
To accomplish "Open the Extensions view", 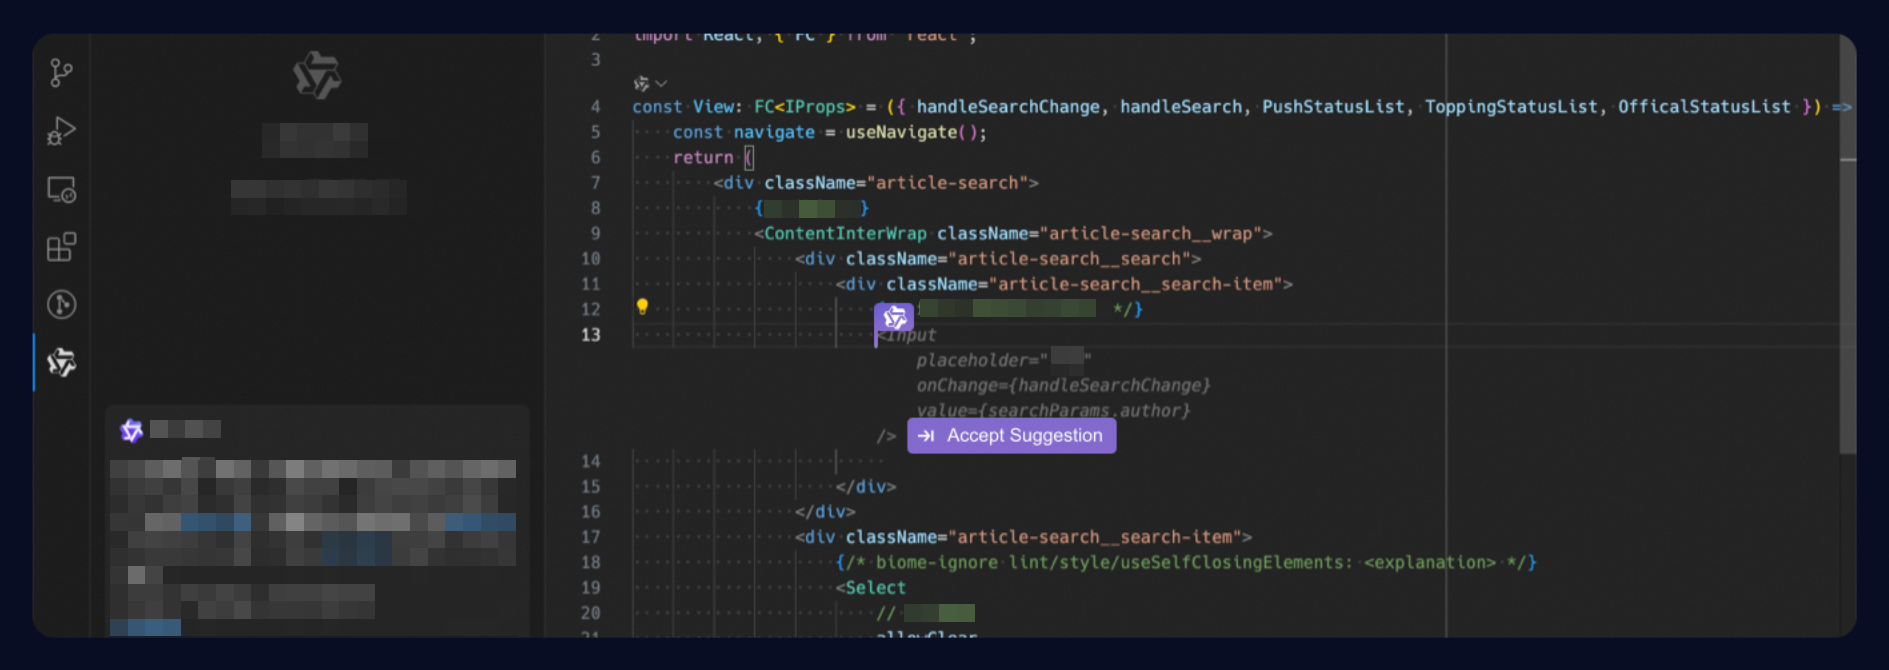I will [62, 247].
